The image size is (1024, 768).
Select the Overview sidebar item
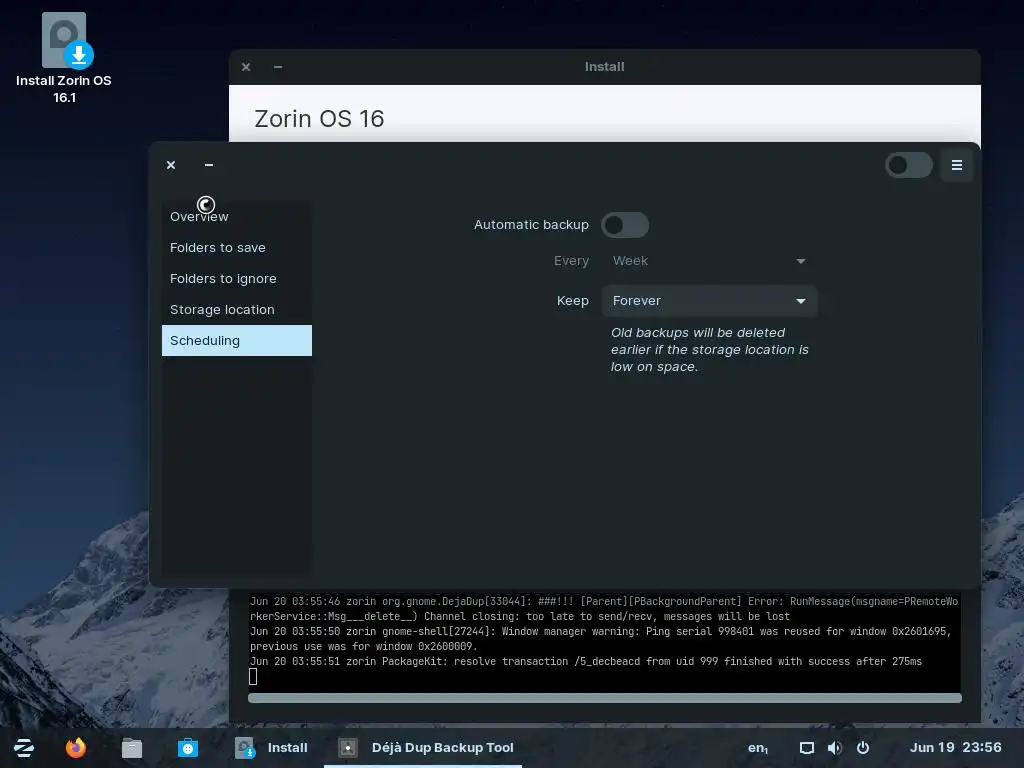pos(236,217)
